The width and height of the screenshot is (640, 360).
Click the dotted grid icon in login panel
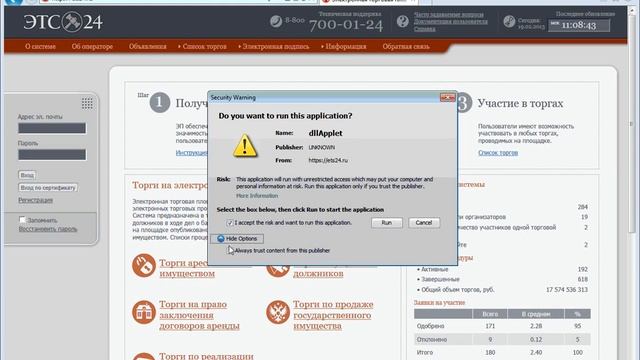87,103
